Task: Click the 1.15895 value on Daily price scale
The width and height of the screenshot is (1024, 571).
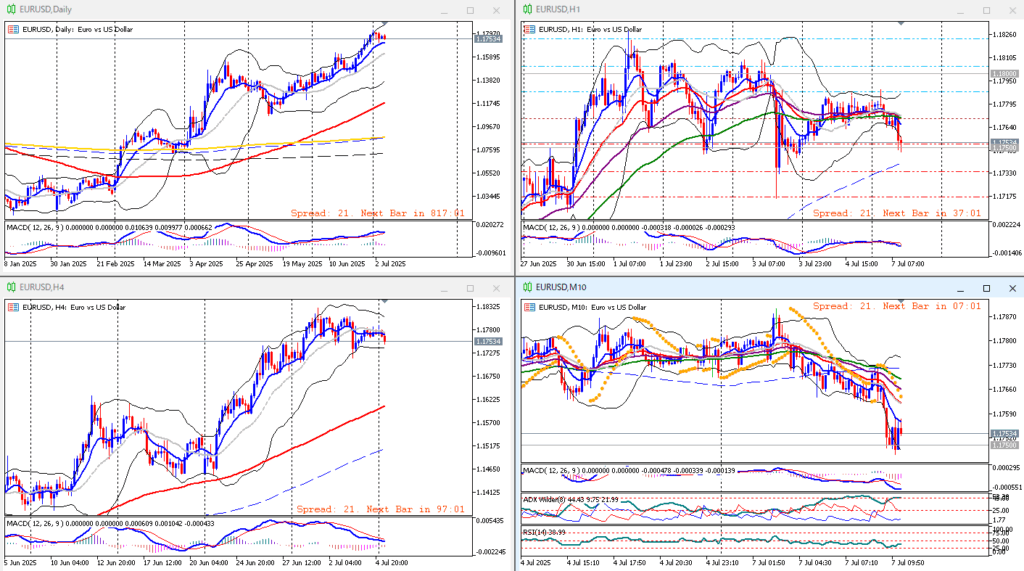Action: [x=488, y=57]
